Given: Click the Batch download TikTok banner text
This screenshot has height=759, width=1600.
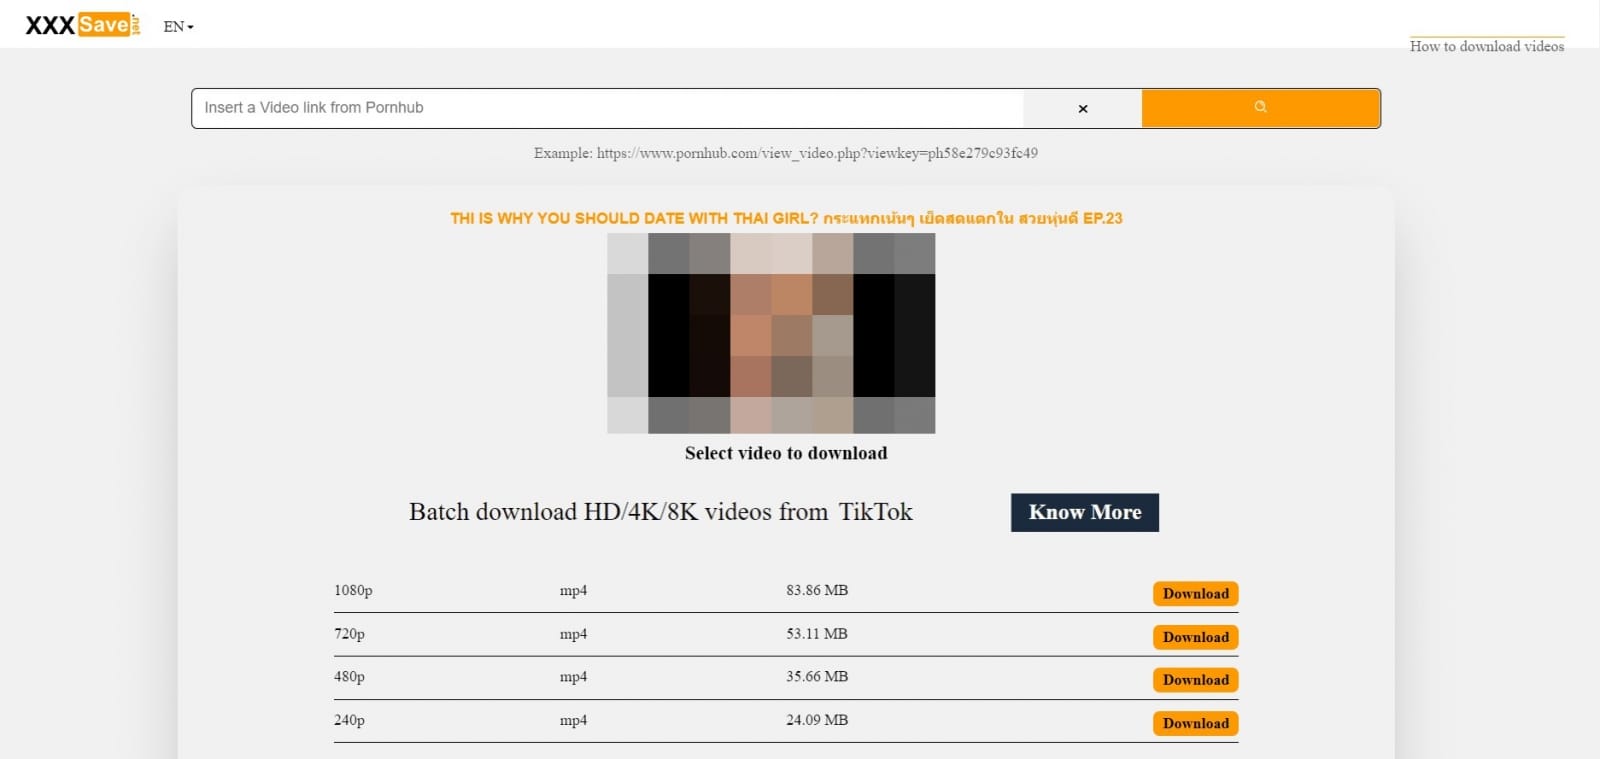Looking at the screenshot, I should (661, 512).
